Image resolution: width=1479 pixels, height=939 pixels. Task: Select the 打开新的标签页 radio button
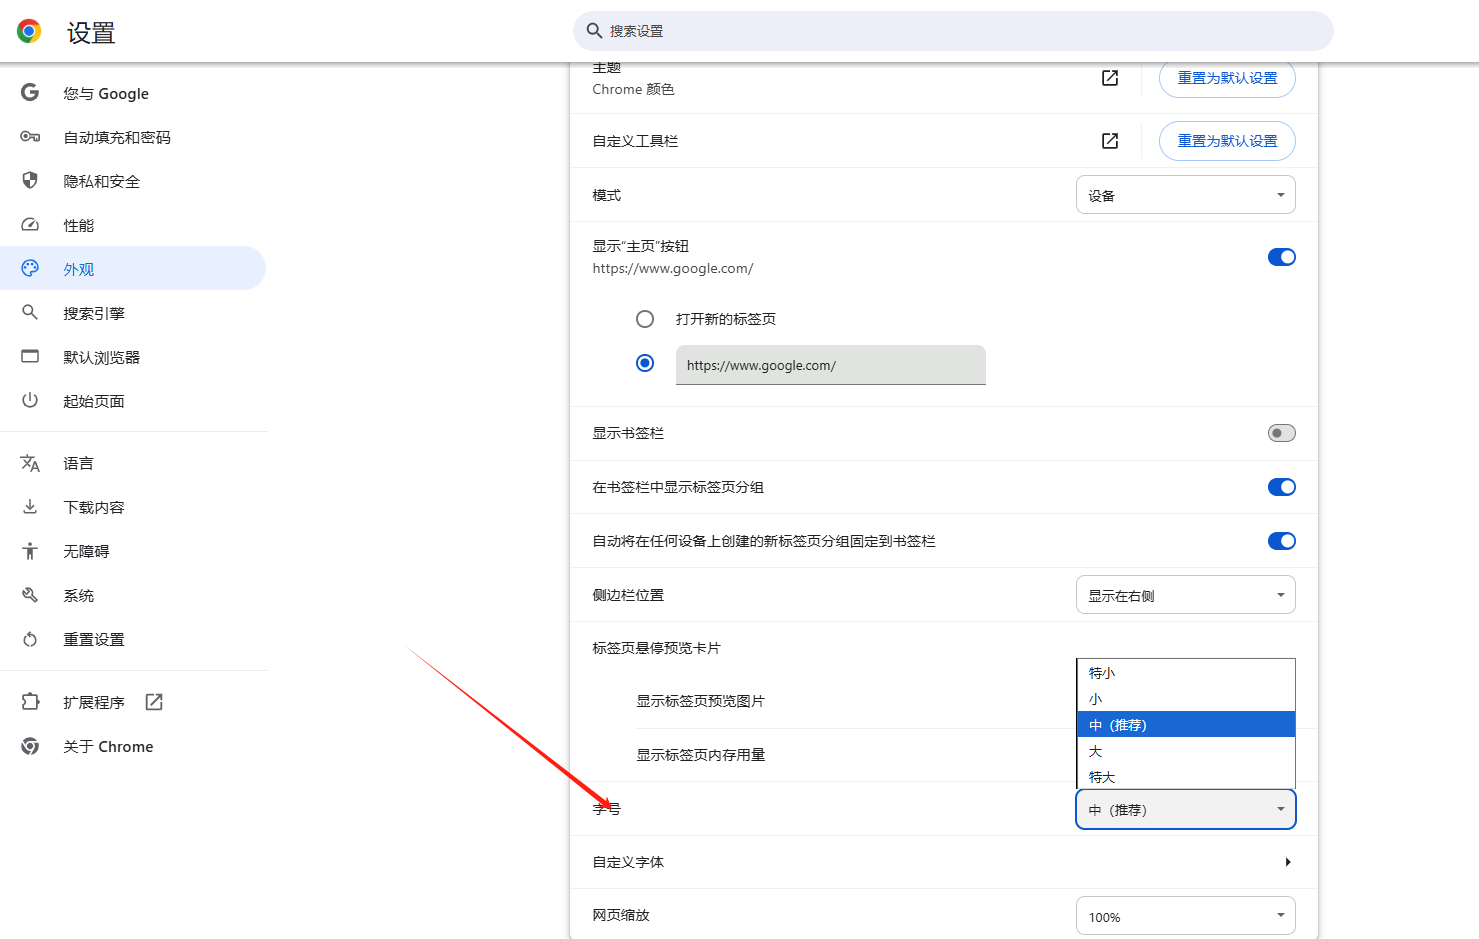pyautogui.click(x=645, y=319)
